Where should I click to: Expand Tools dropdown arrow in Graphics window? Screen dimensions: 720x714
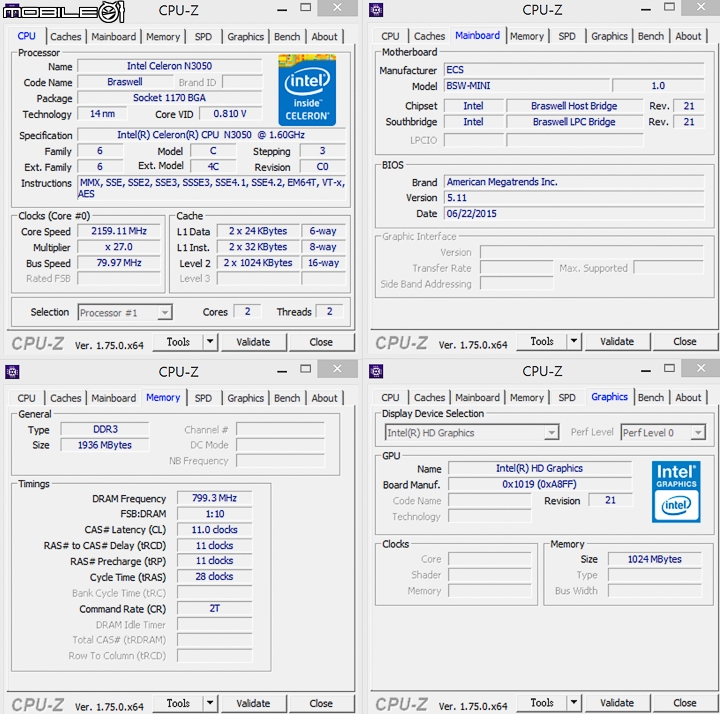574,703
